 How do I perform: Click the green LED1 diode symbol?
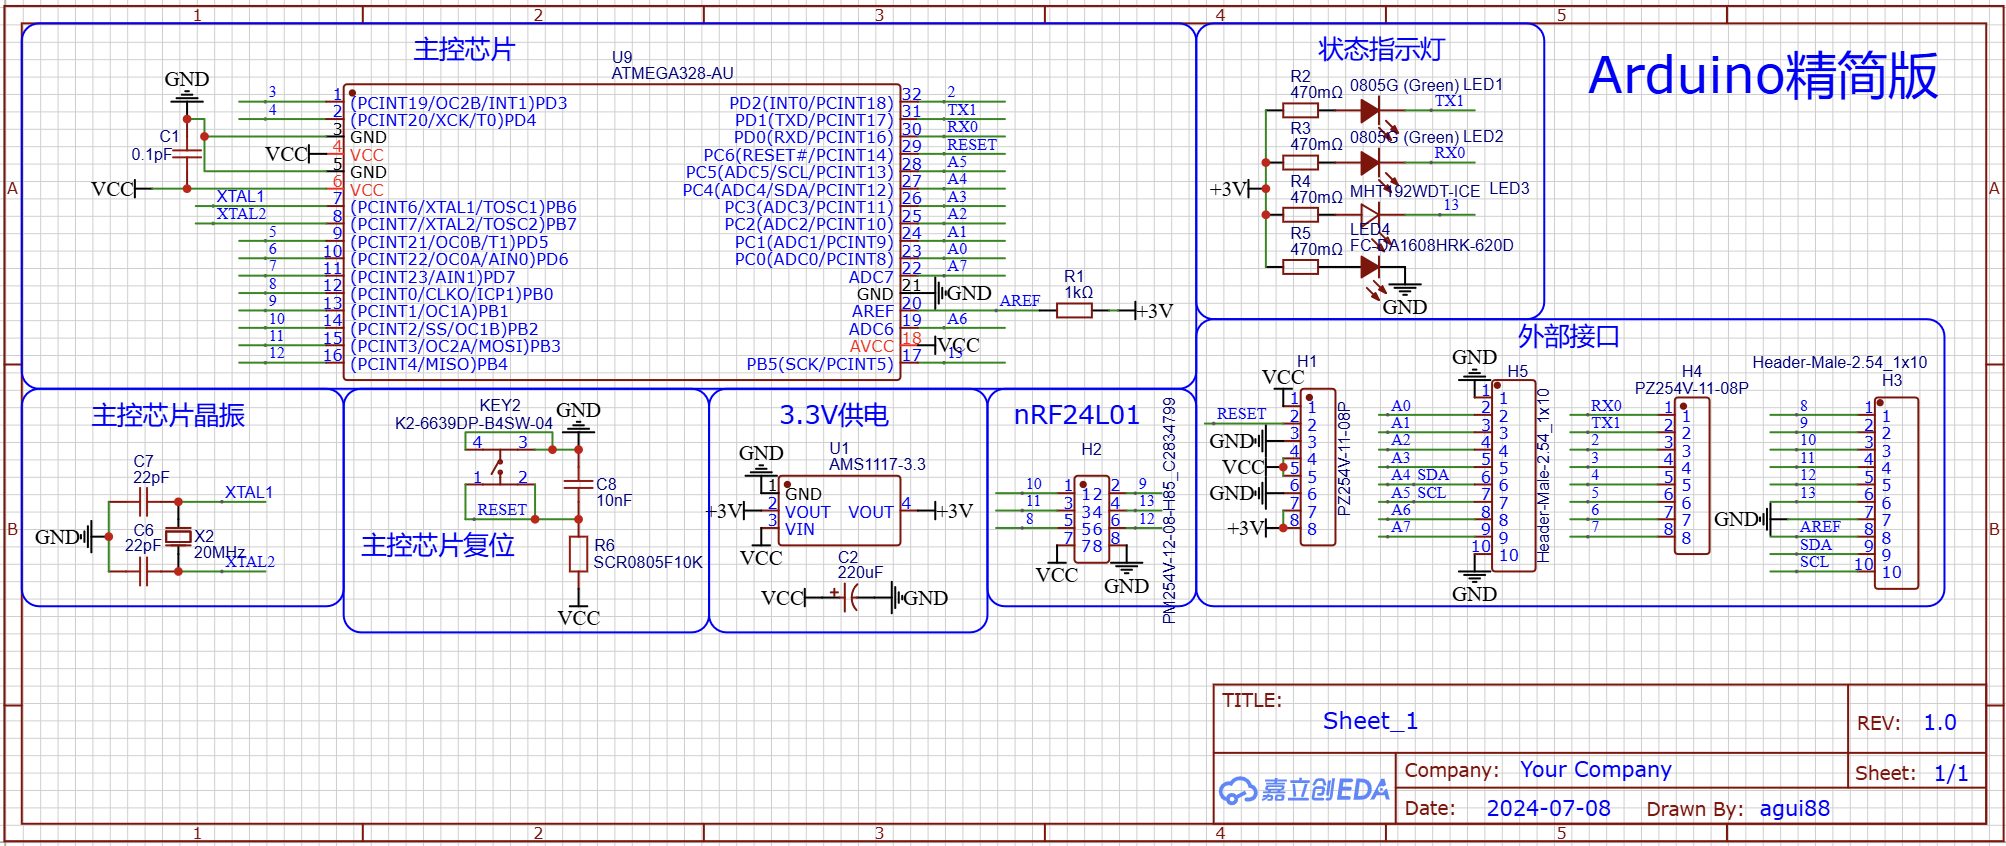coord(1370,110)
